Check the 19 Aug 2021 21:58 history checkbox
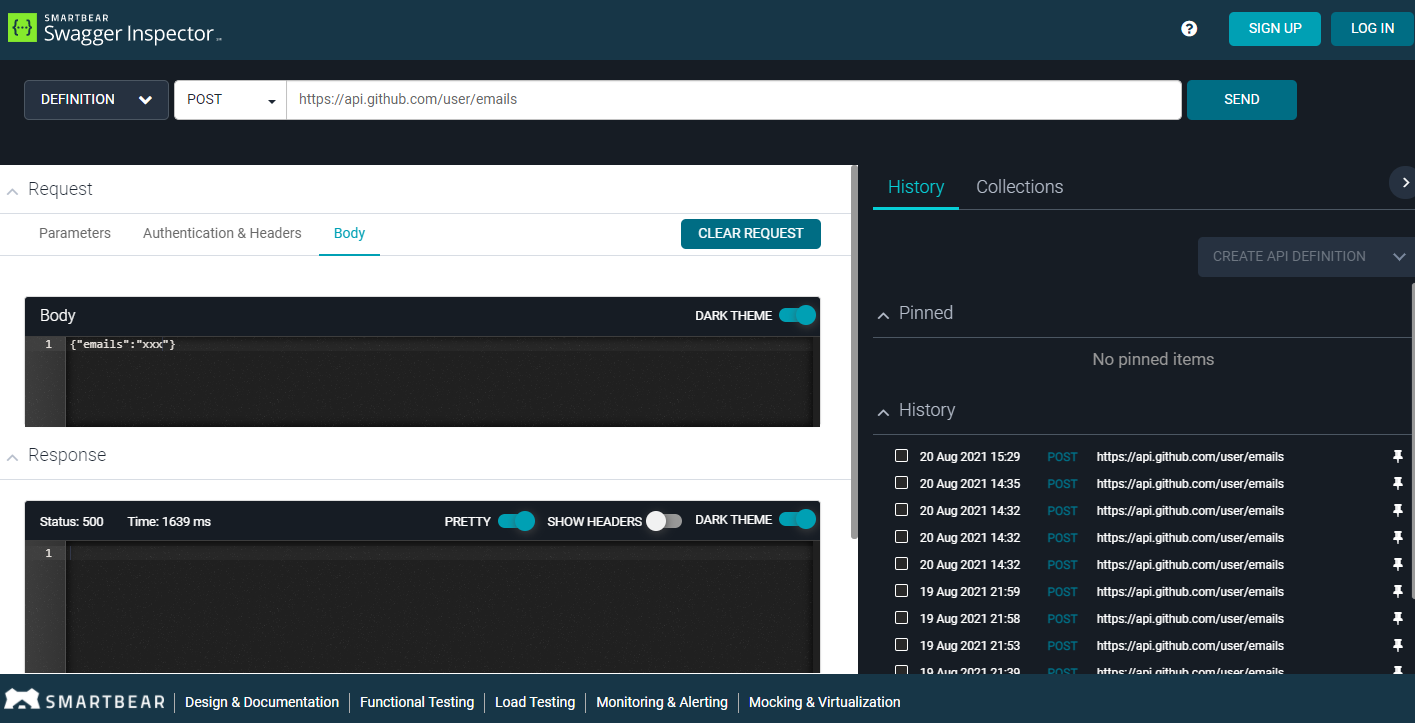This screenshot has width=1415, height=723. [901, 618]
